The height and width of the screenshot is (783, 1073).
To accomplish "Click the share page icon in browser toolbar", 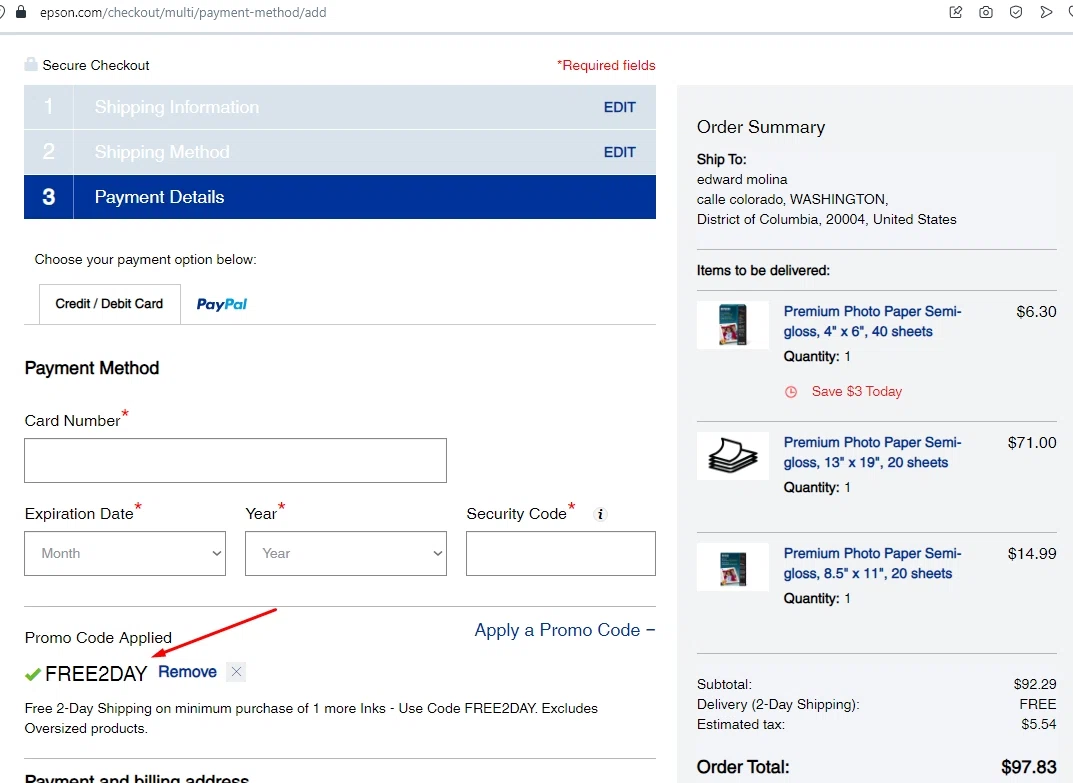I will click(956, 12).
